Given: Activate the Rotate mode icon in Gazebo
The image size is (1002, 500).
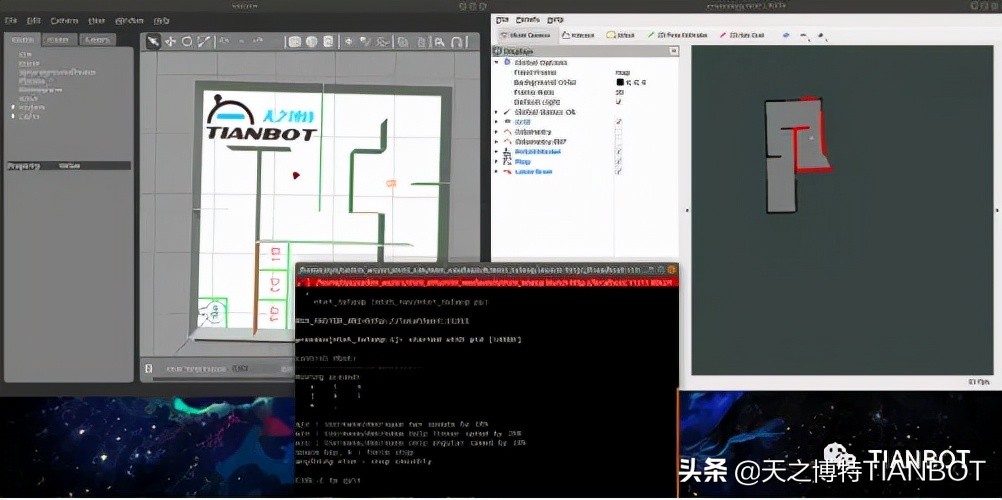Looking at the screenshot, I should coord(187,42).
